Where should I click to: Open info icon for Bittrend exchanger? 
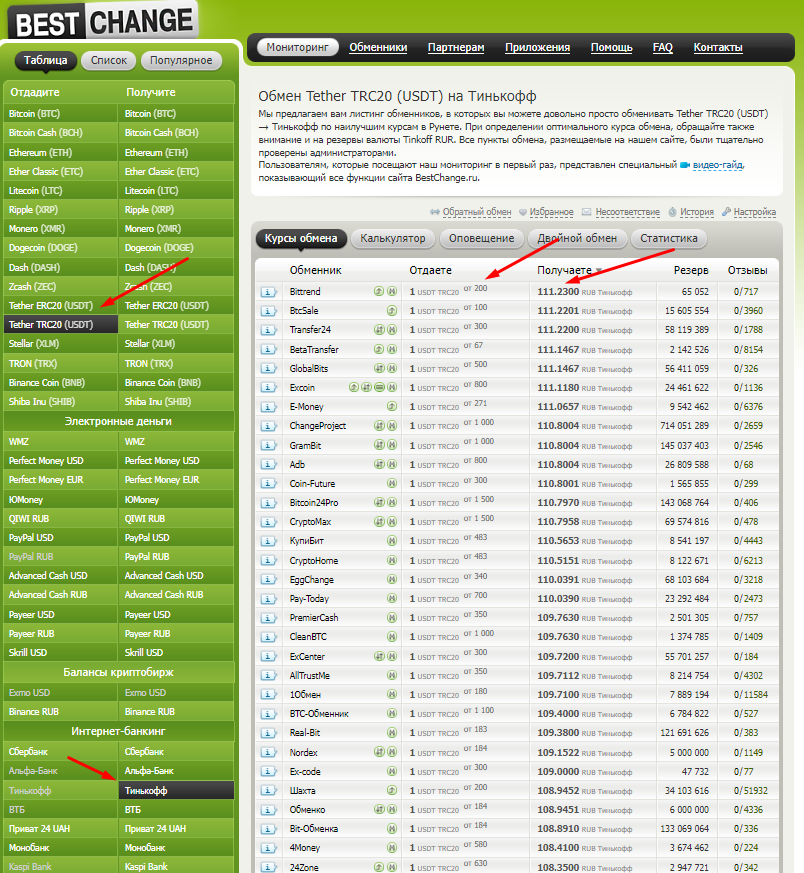coord(268,292)
